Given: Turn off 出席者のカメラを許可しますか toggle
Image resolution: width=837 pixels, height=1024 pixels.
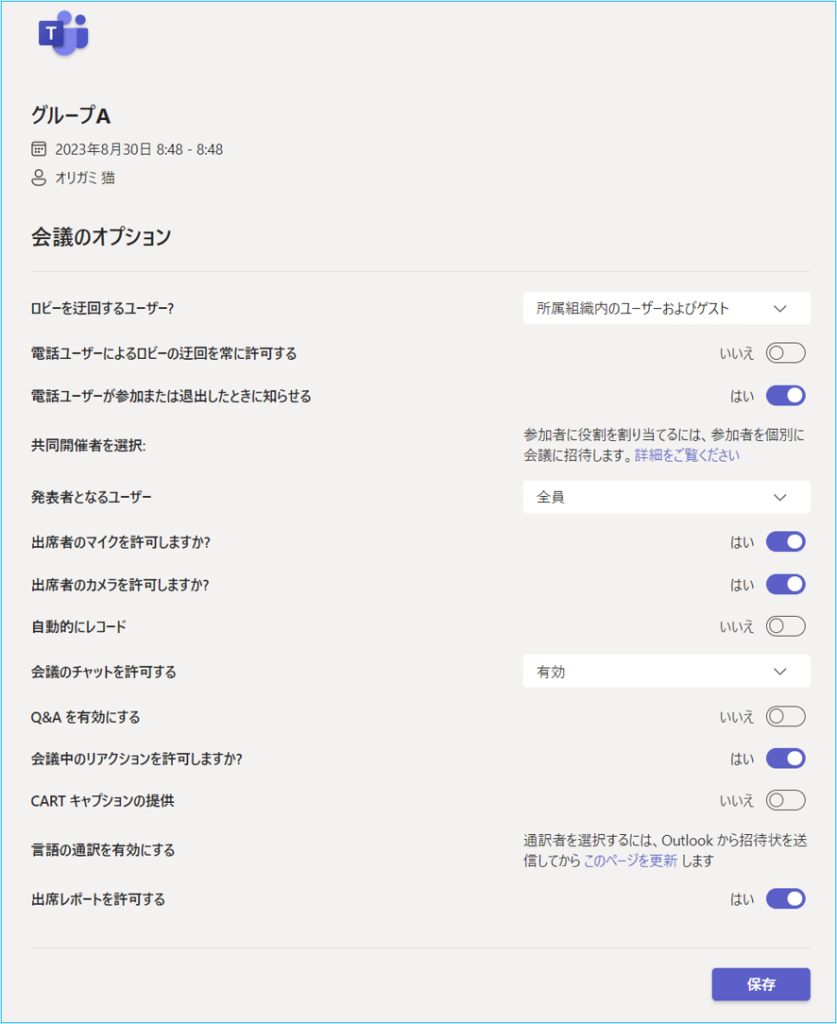Looking at the screenshot, I should (x=785, y=584).
